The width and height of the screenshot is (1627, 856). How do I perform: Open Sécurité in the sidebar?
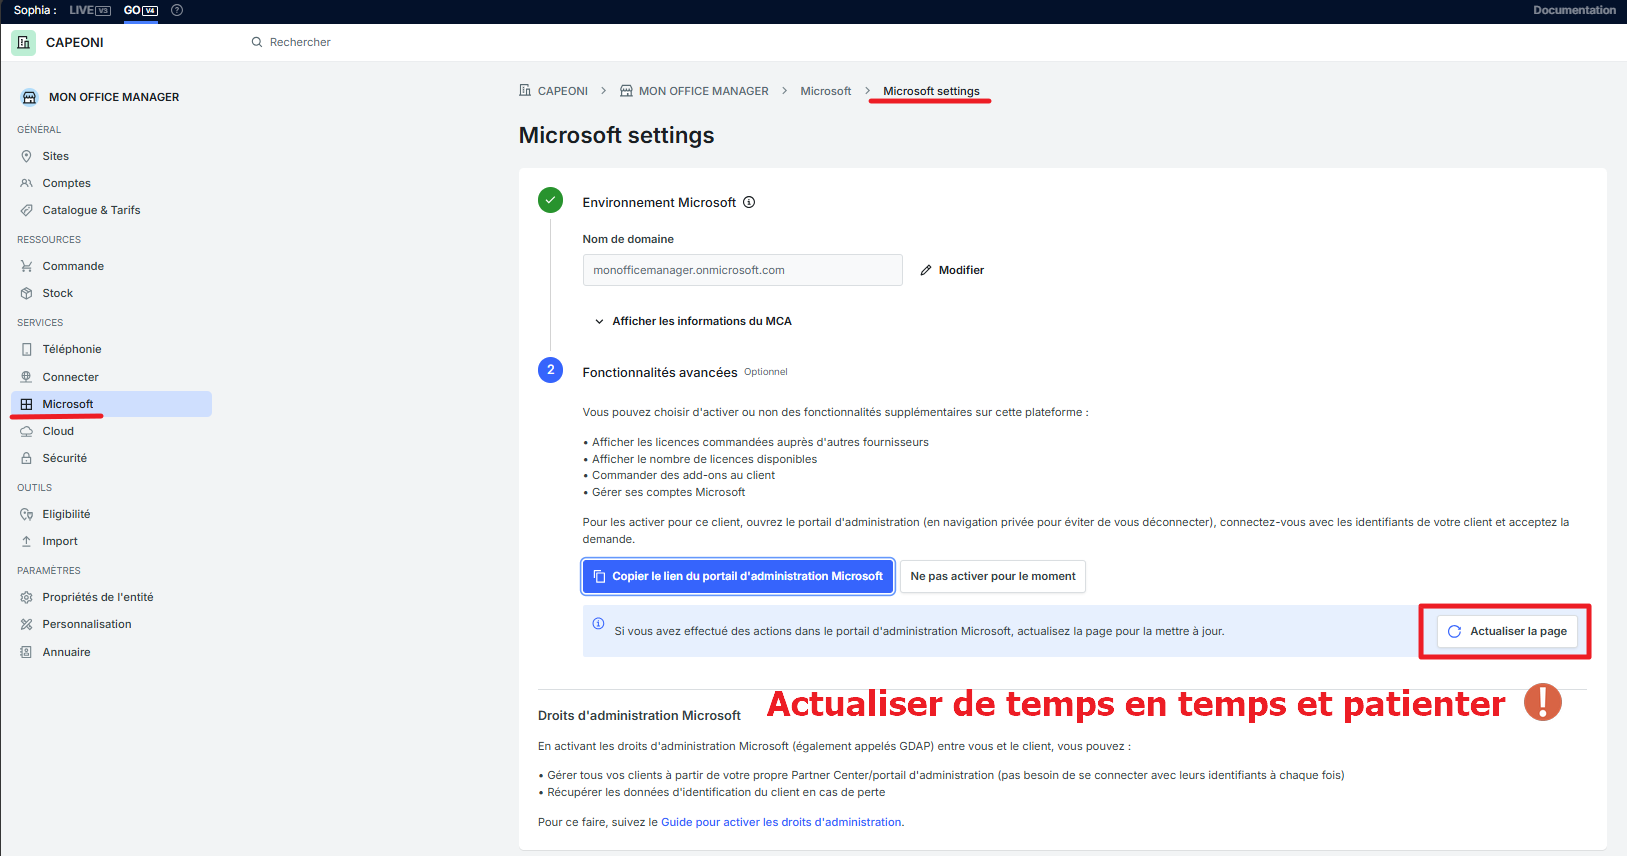pos(64,458)
